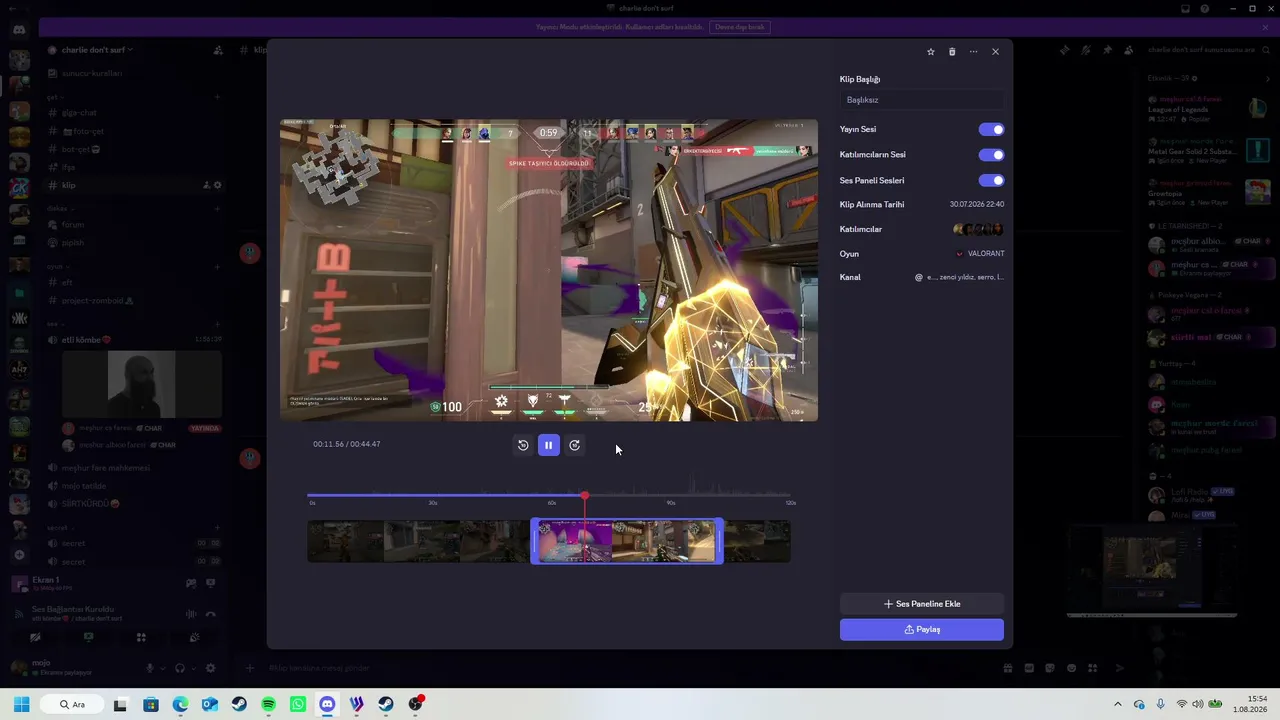Viewport: 1280px width, 720px height.
Task: Turn on the camera in the voice panel
Action: click(x=35, y=637)
